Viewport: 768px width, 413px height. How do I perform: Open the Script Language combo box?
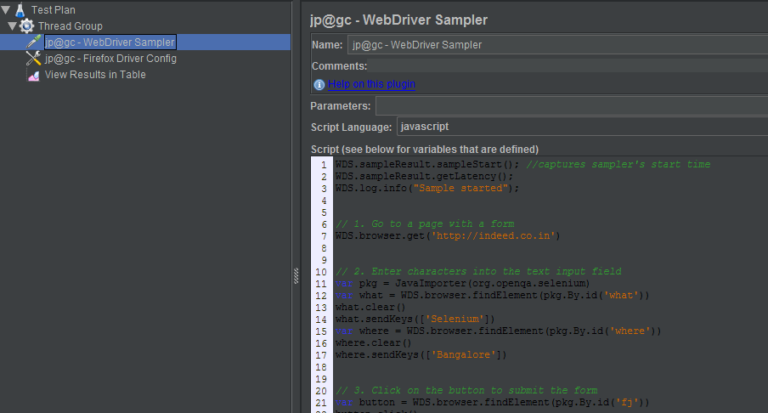pyautogui.click(x=582, y=126)
